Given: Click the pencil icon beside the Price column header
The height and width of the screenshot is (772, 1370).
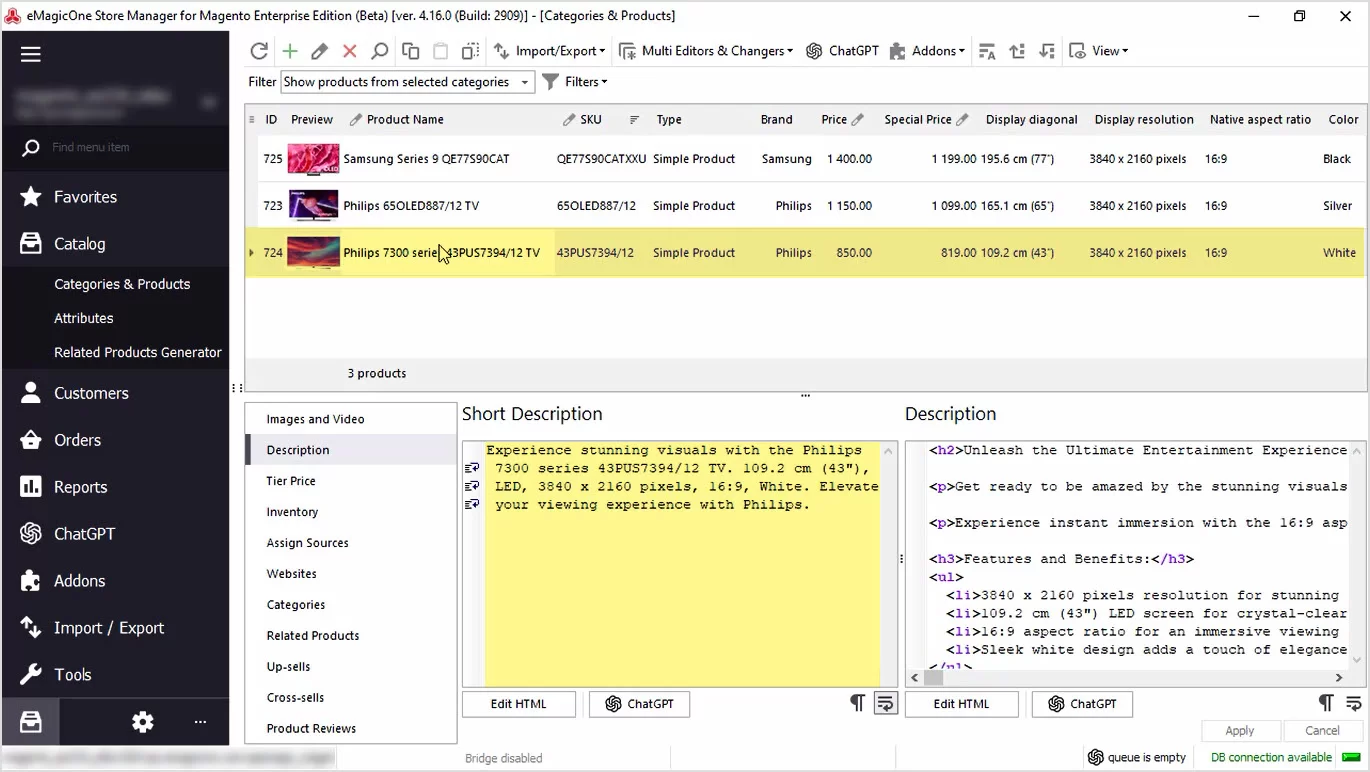Looking at the screenshot, I should [x=857, y=120].
